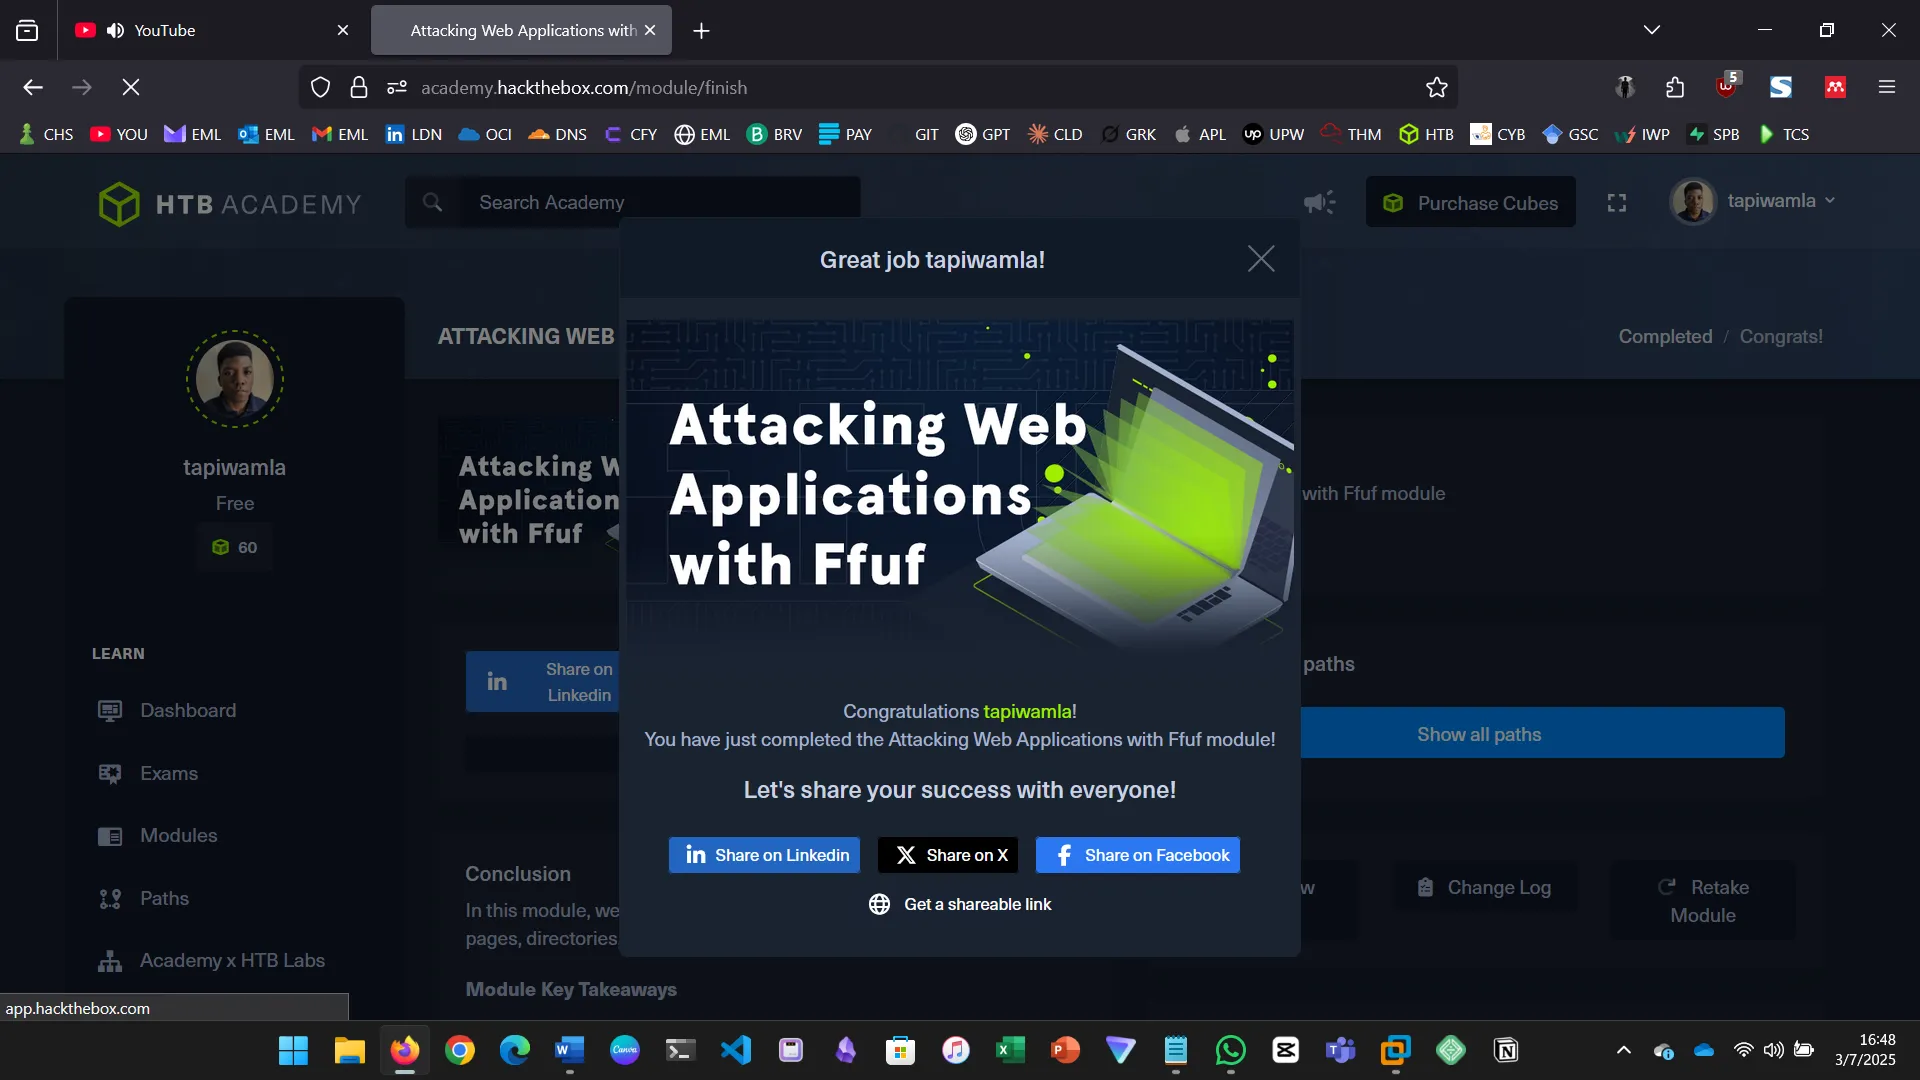1920x1080 pixels.
Task: Click the Skype icon in the browser toolbar
Action: [x=1780, y=87]
